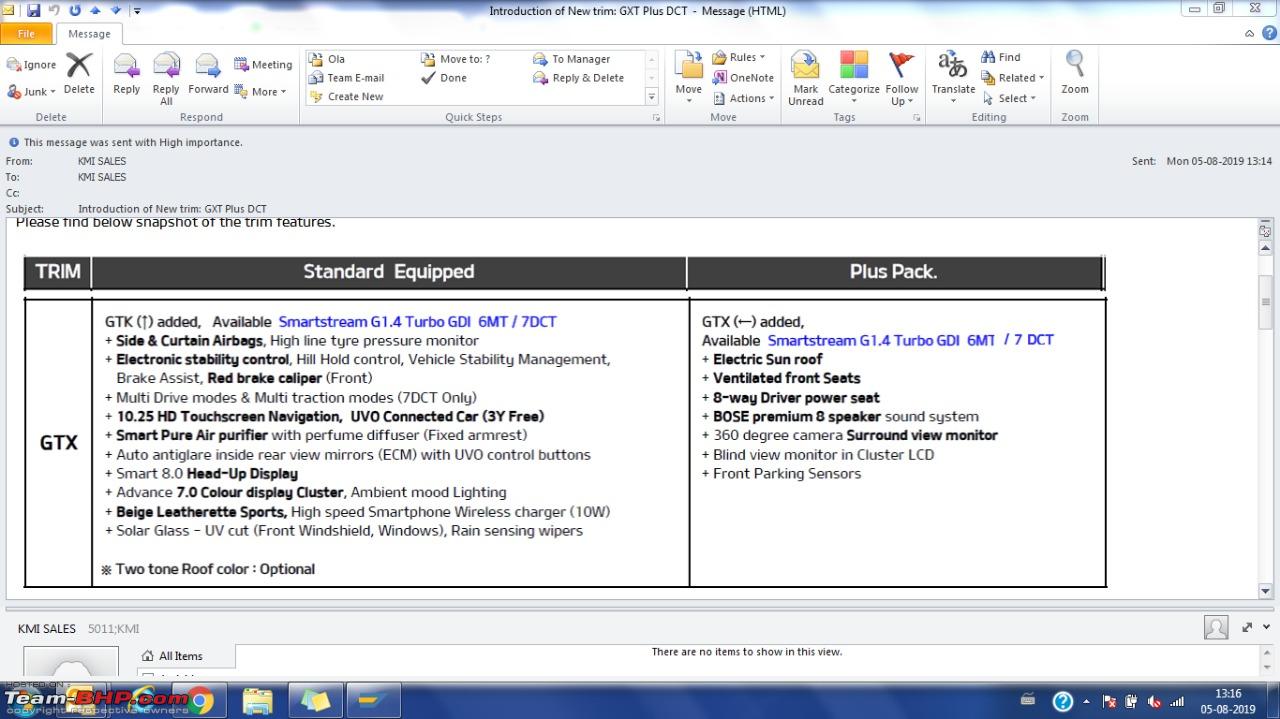This screenshot has height=719, width=1280.
Task: Undo the last action in title bar
Action: click(x=54, y=11)
